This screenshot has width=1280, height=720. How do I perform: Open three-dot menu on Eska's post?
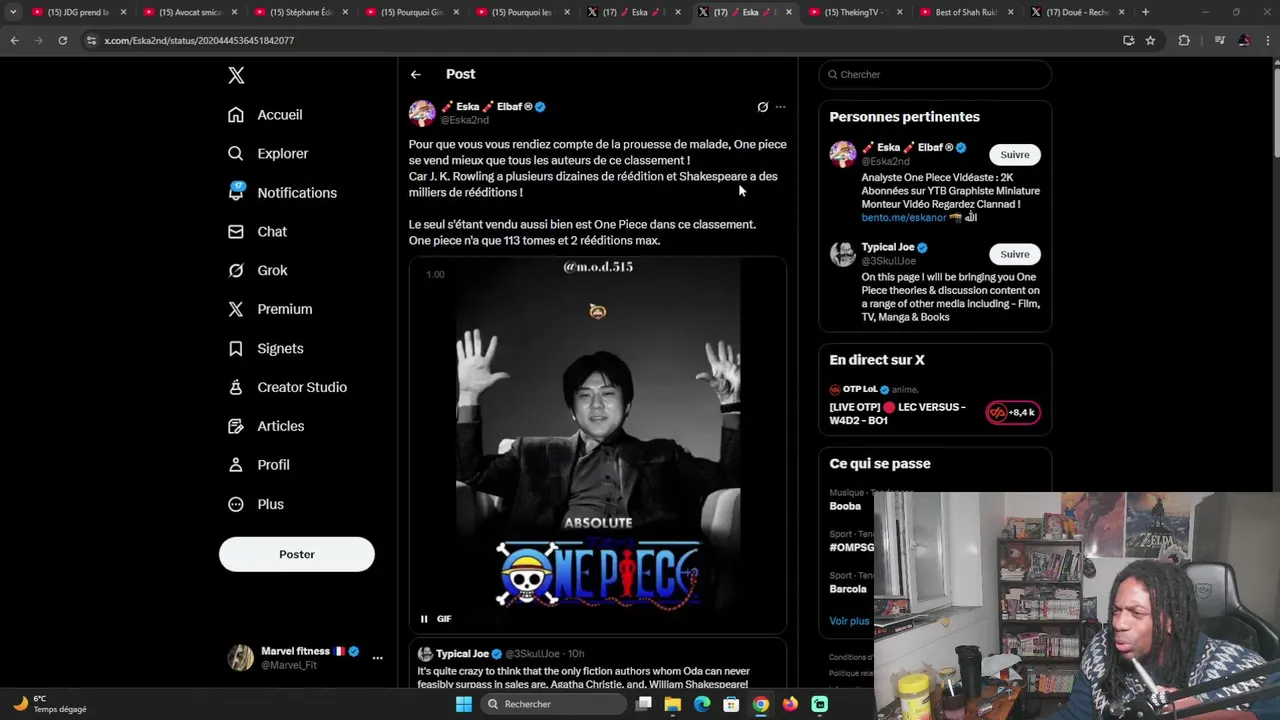point(781,107)
